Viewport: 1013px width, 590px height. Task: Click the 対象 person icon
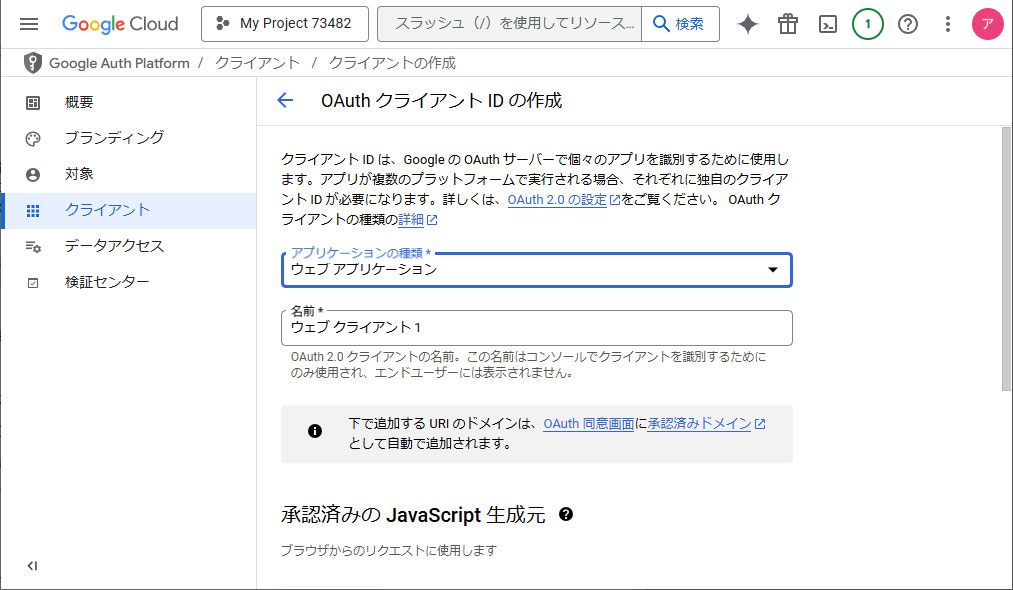pyautogui.click(x=33, y=175)
